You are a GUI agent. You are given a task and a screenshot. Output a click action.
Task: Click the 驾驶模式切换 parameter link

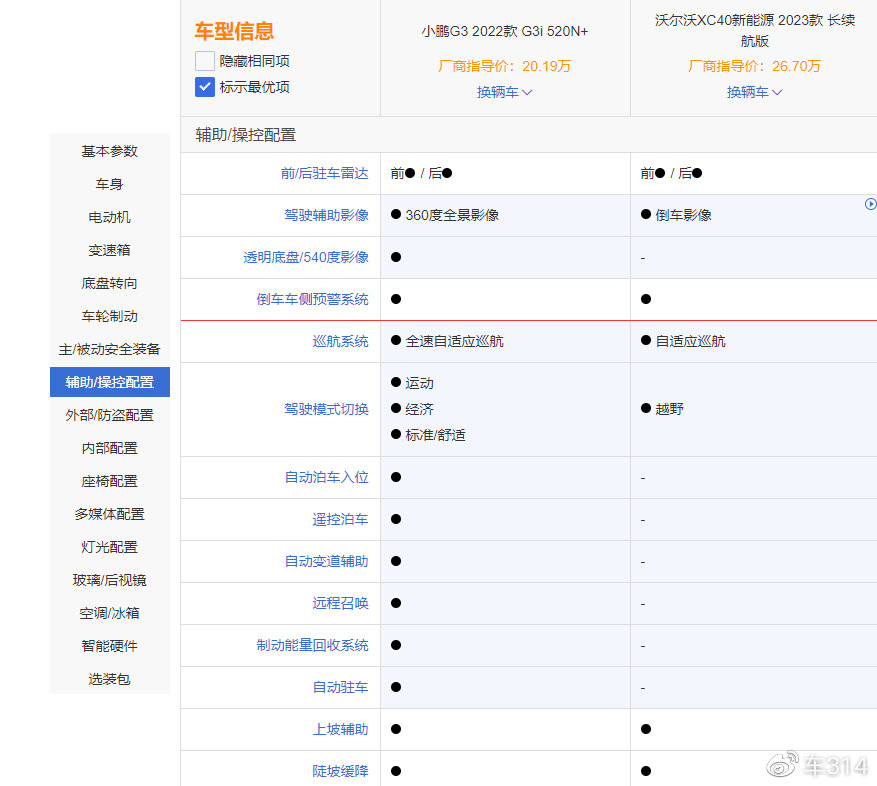click(329, 408)
